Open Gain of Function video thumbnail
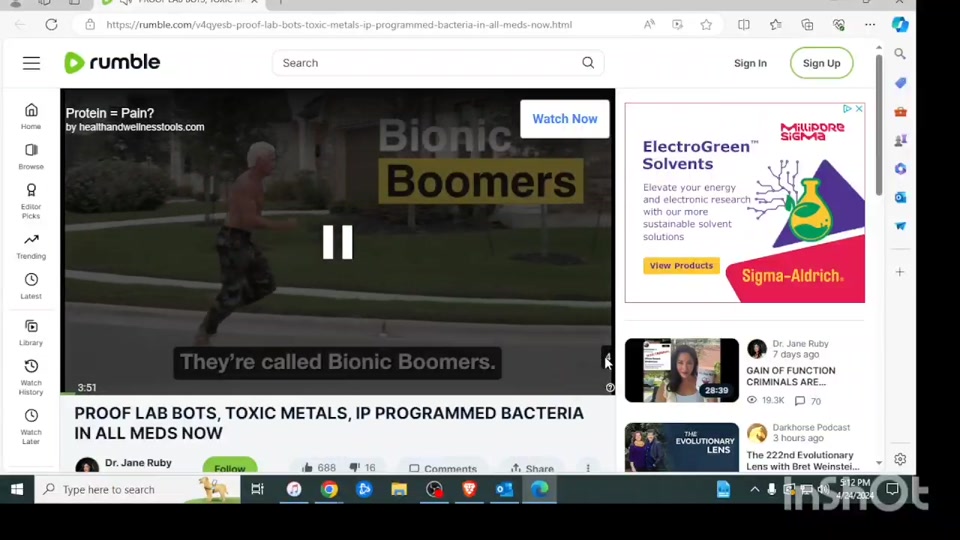 pyautogui.click(x=681, y=370)
